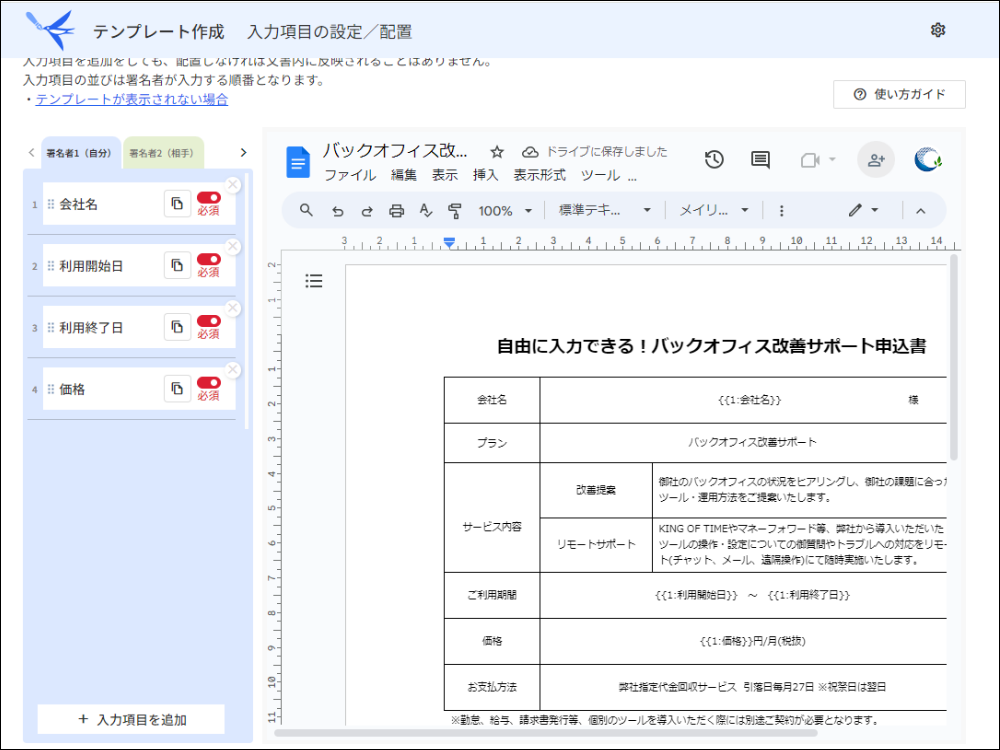Activate paint format tool
Screen dimensions: 1000x750
pos(455,210)
